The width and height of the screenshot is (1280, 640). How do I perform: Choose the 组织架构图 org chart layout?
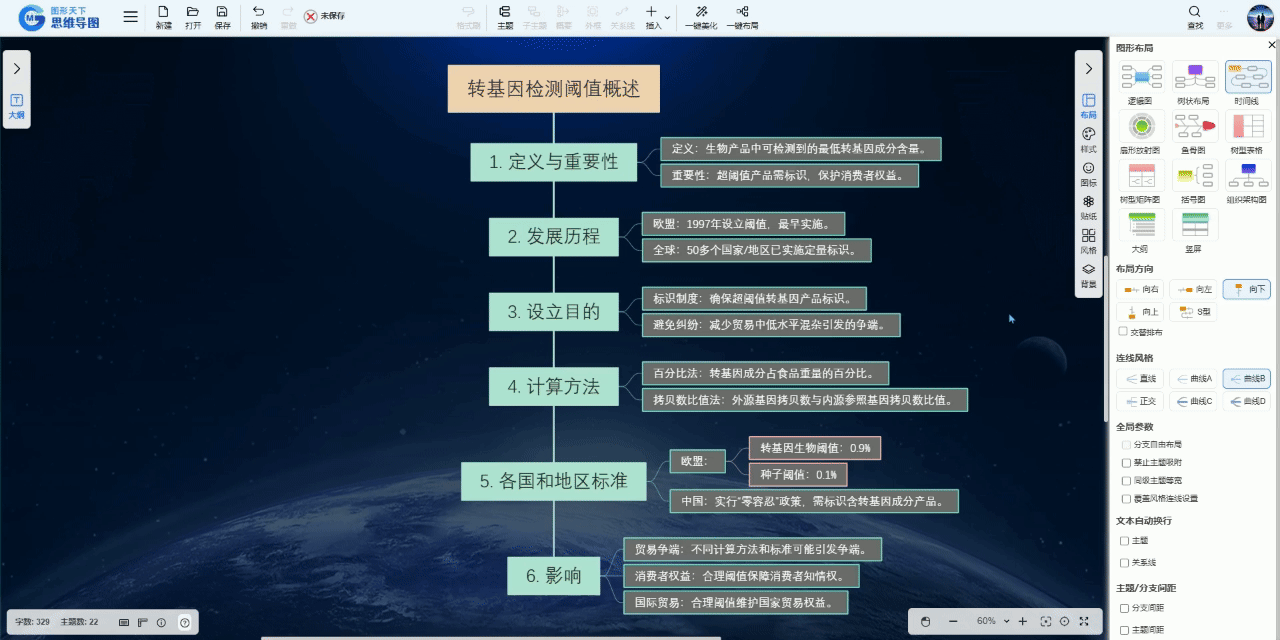[x=1247, y=176]
